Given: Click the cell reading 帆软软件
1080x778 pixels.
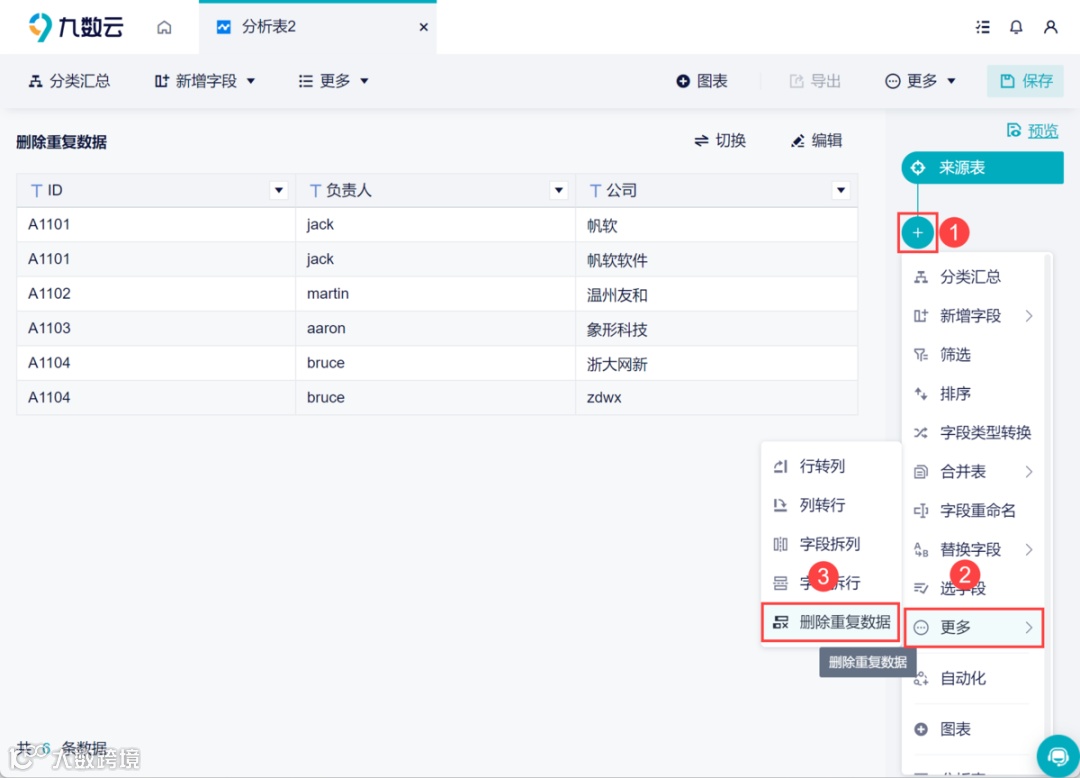Looking at the screenshot, I should [716, 260].
